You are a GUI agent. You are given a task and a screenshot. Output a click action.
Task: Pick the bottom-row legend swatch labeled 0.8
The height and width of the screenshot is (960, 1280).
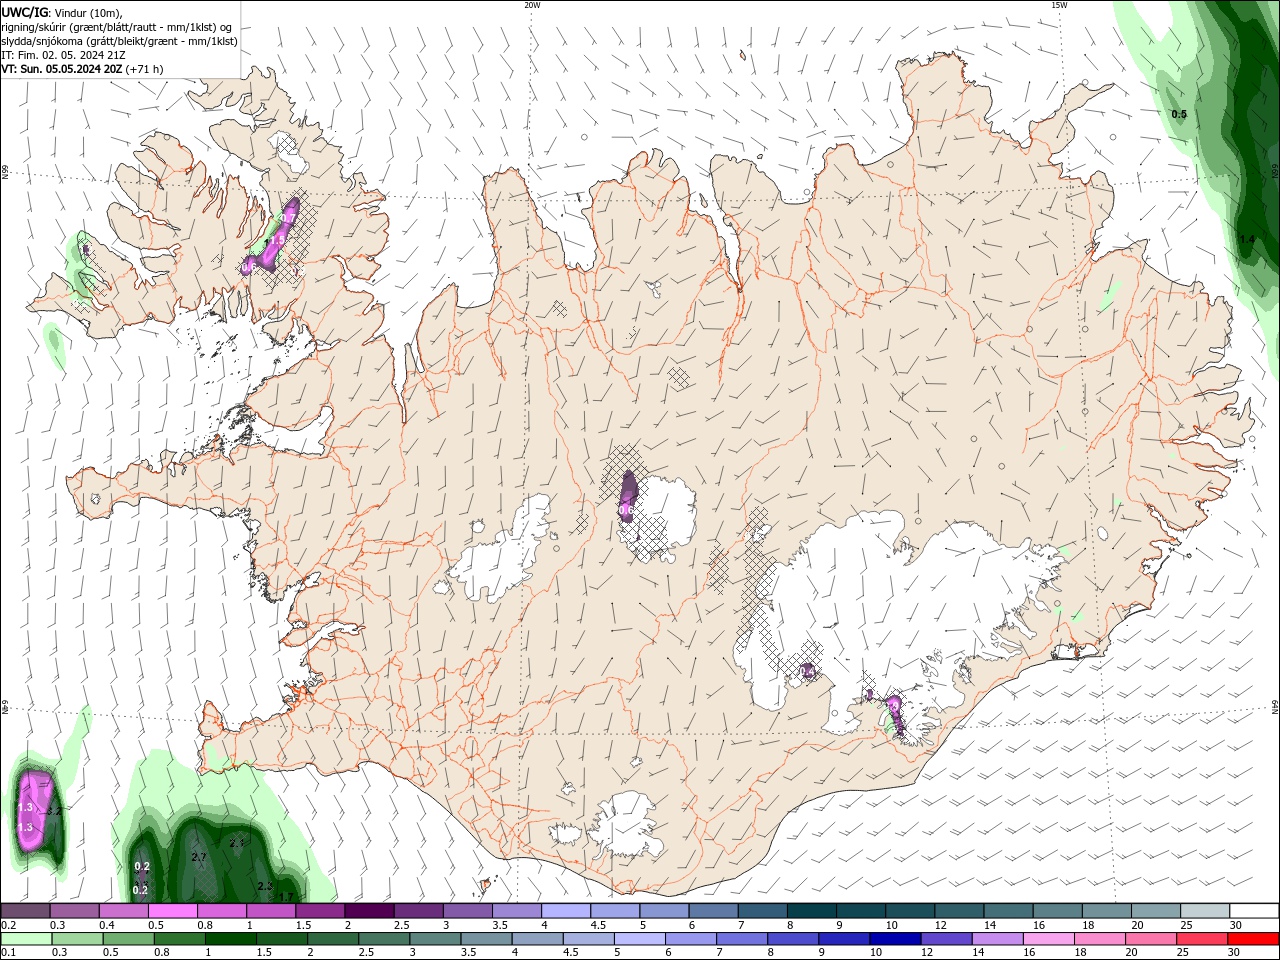point(179,939)
